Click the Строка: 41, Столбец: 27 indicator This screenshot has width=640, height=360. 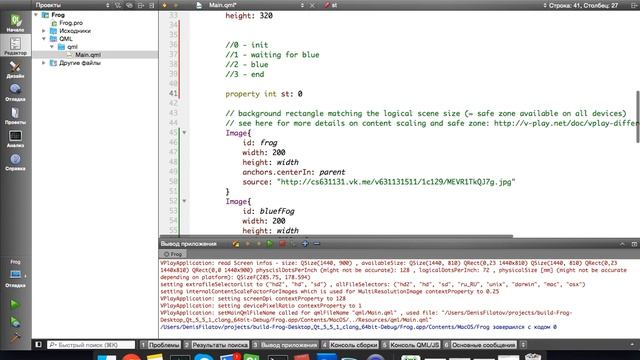(584, 5)
